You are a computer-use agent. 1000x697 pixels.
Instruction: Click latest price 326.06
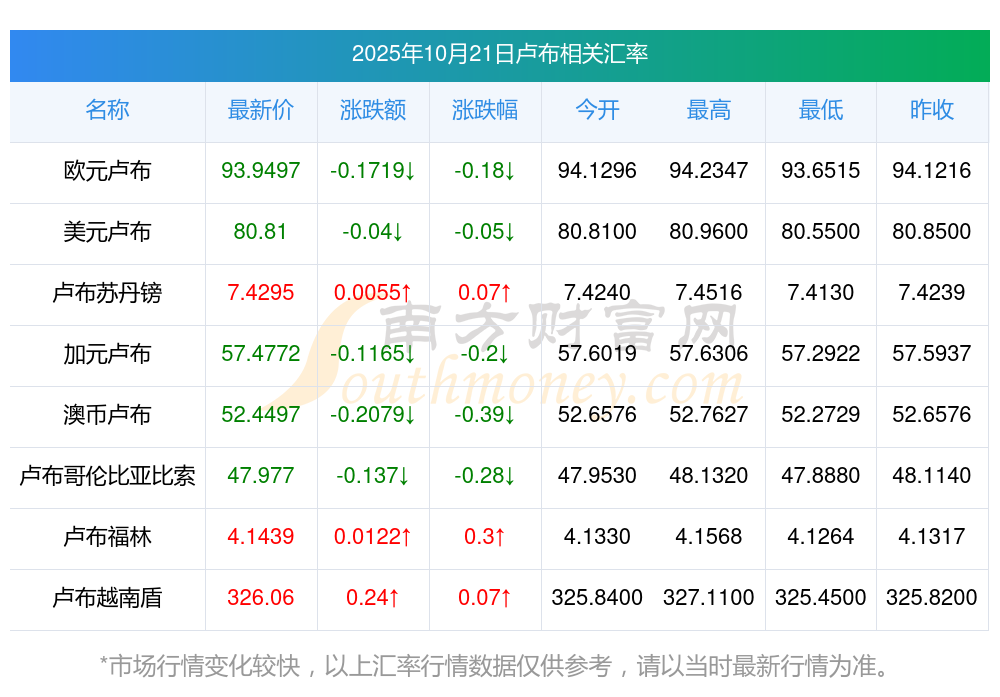pyautogui.click(x=260, y=598)
